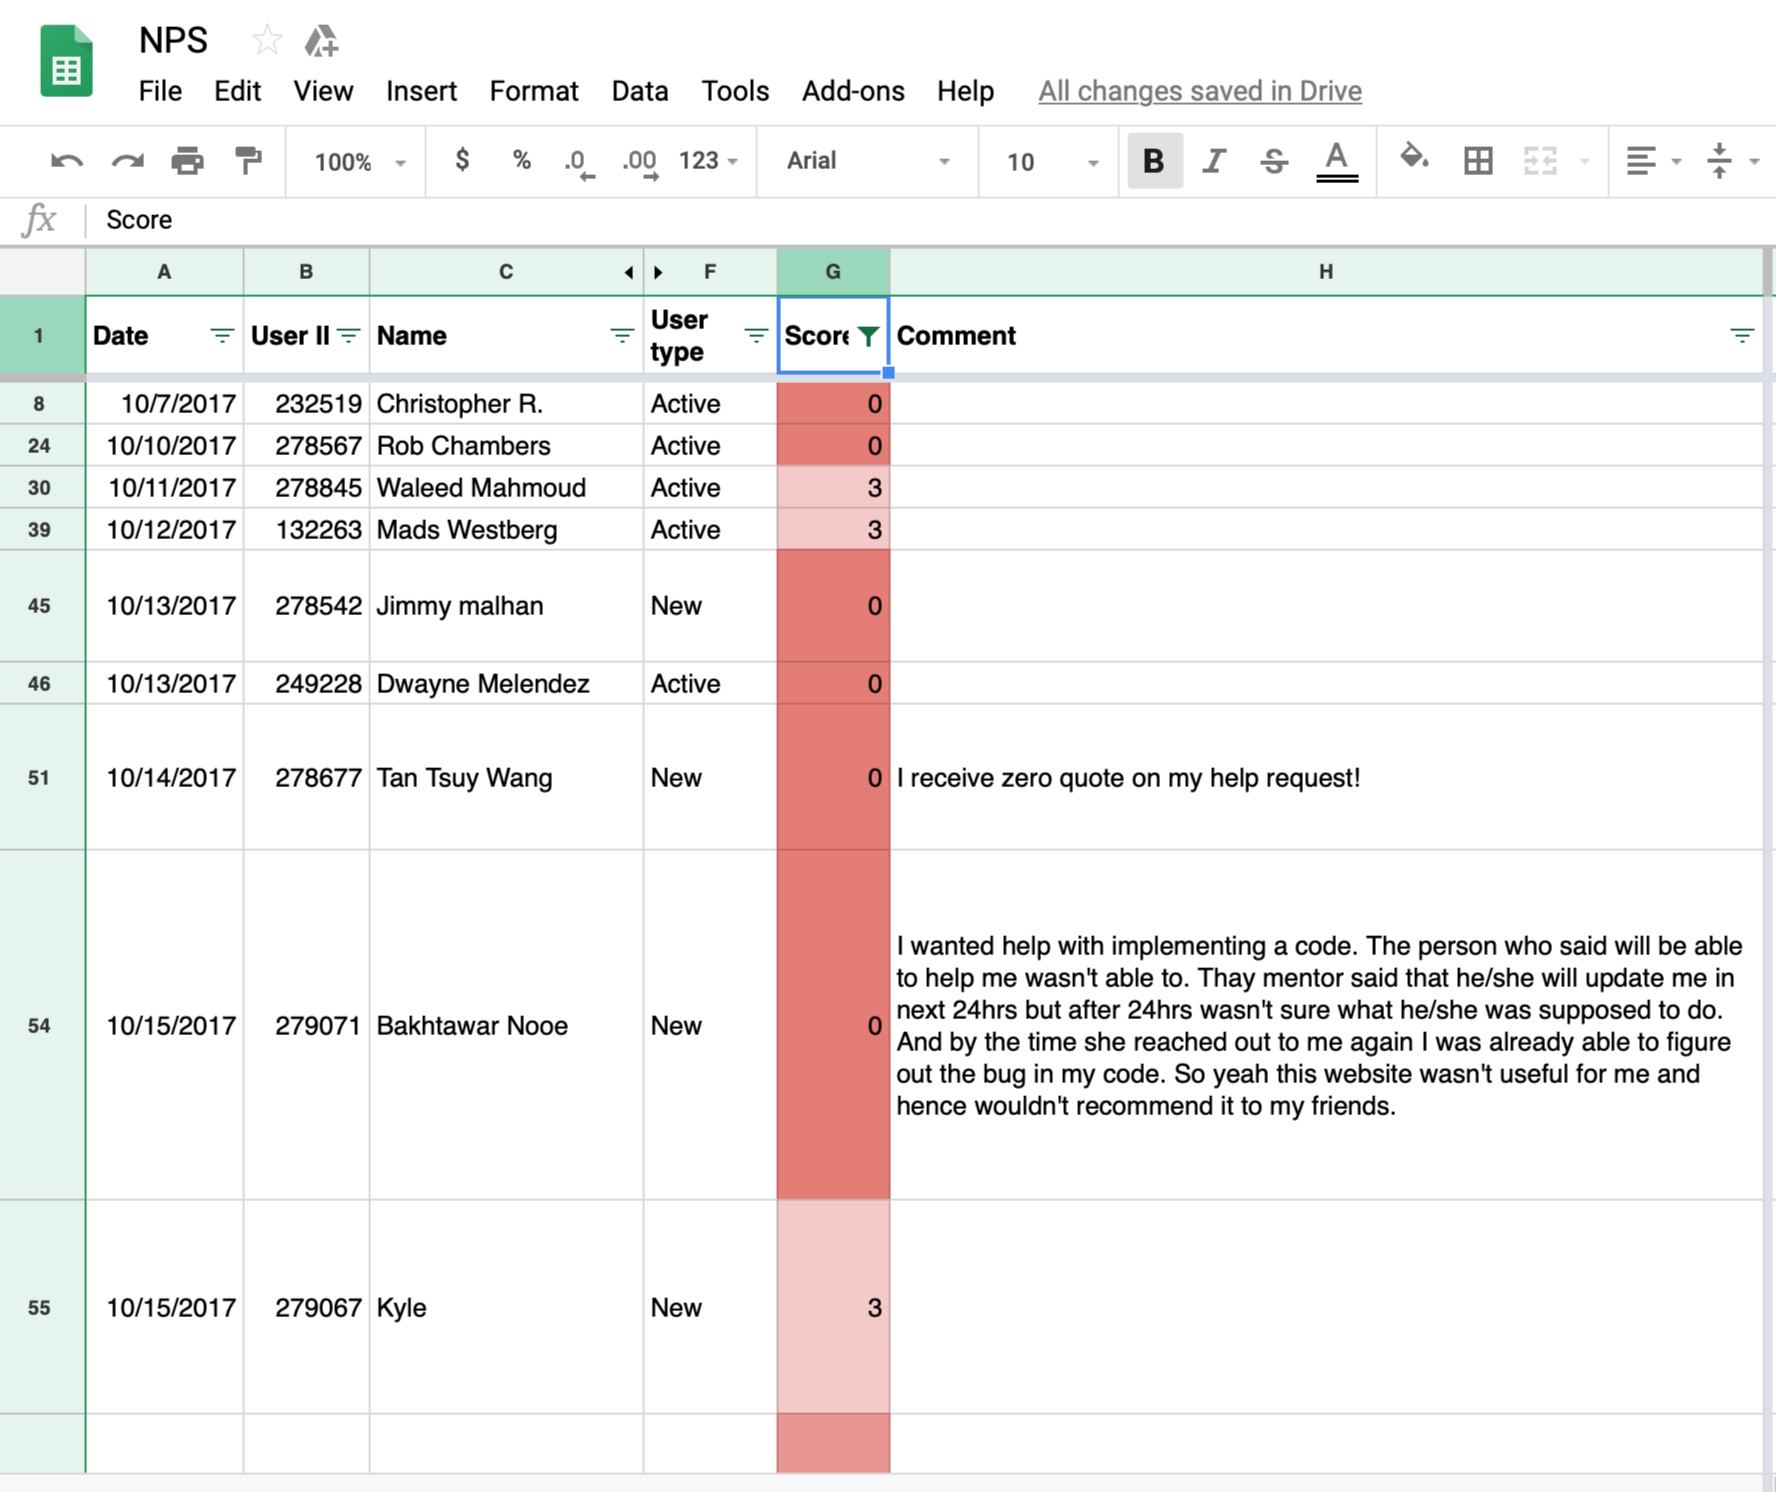
Task: Click the Add to Drive folder icon
Action: [x=321, y=41]
